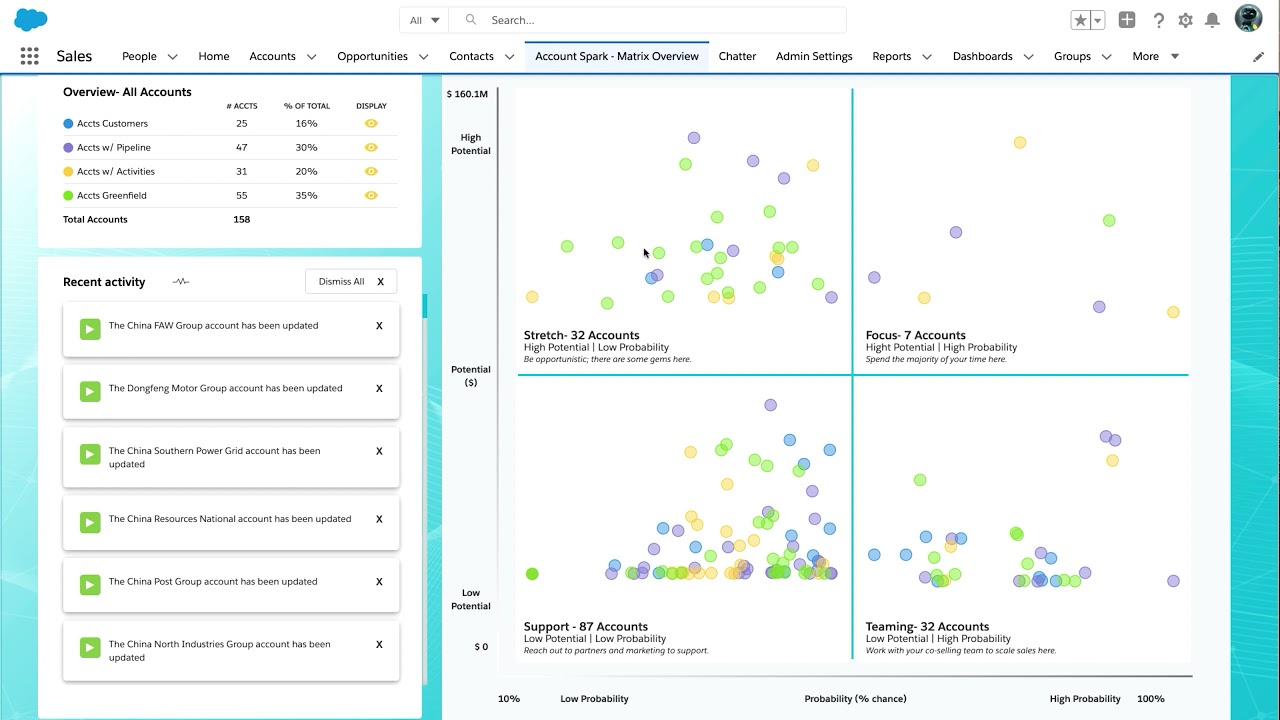Click the green icon on China Resources National update
Screen dimensions: 1280x720
coord(90,522)
